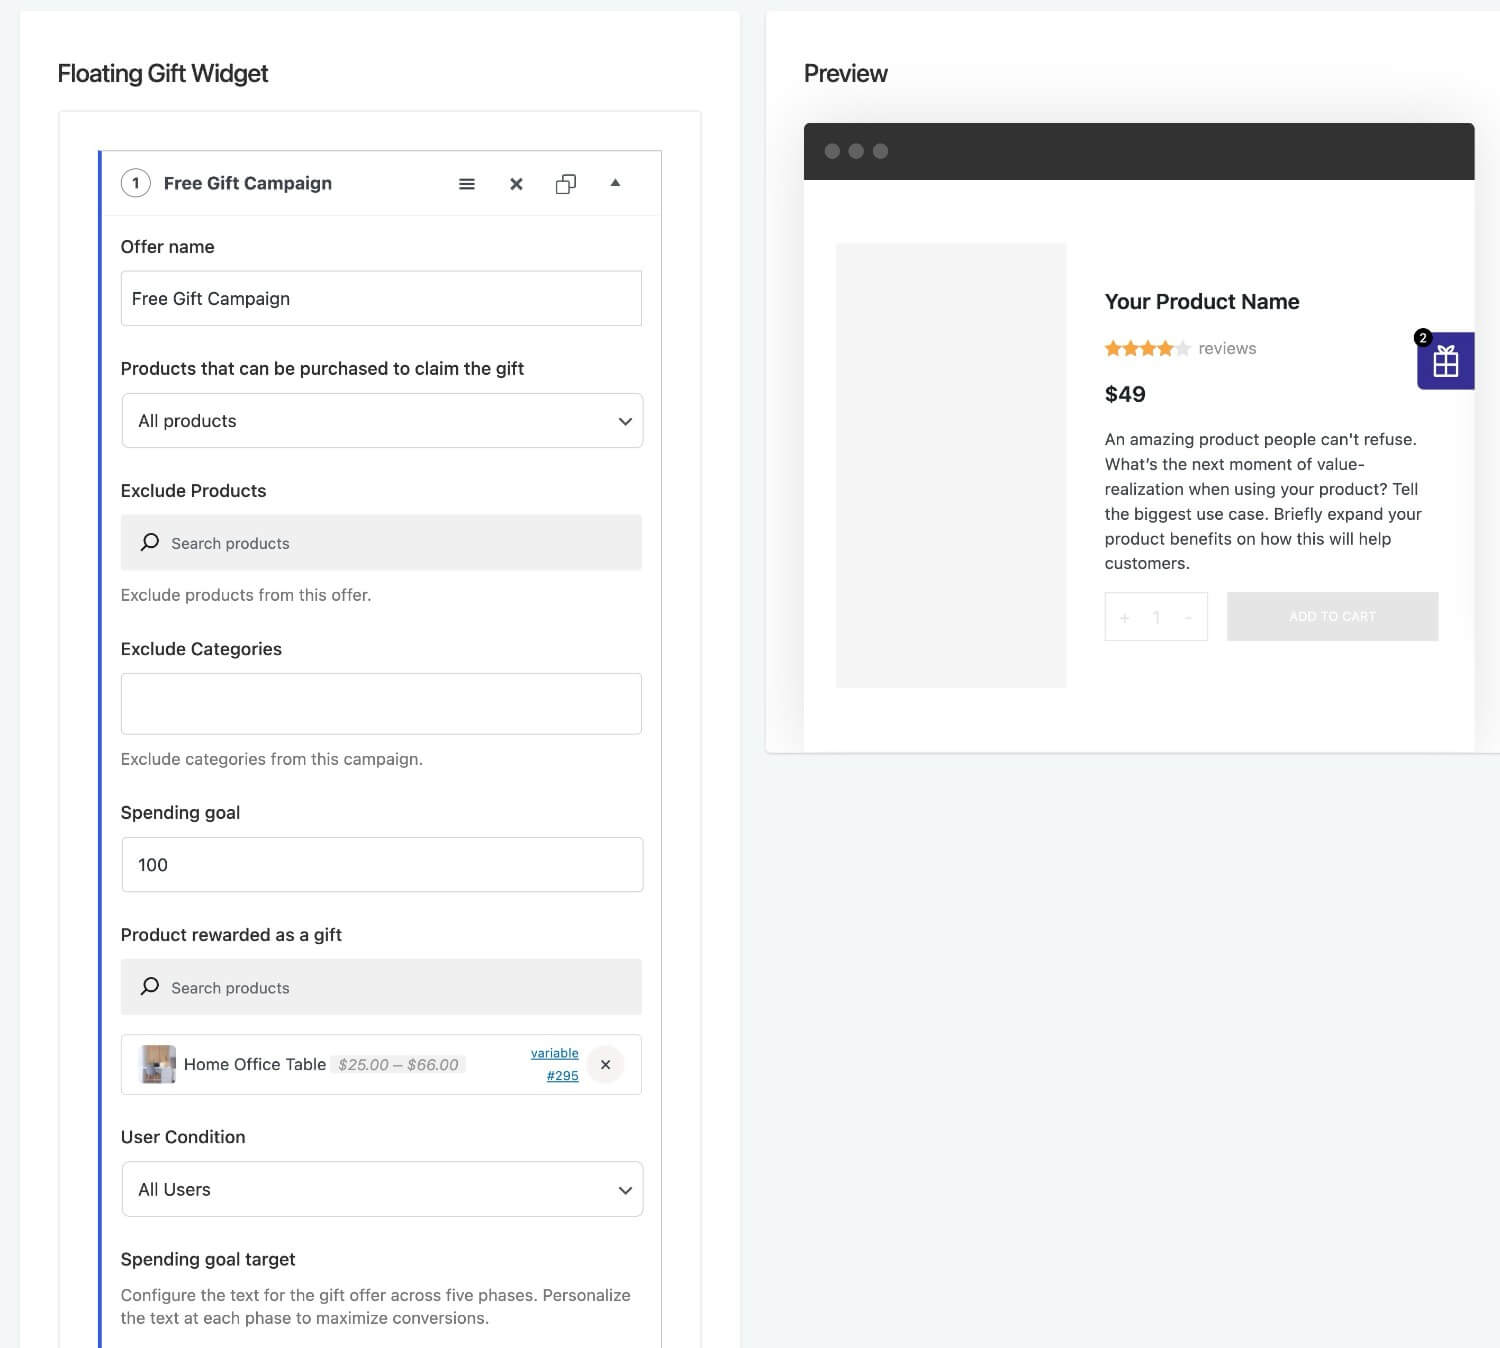
Task: Click the Home Office Table thumbnail
Action: click(x=158, y=1064)
